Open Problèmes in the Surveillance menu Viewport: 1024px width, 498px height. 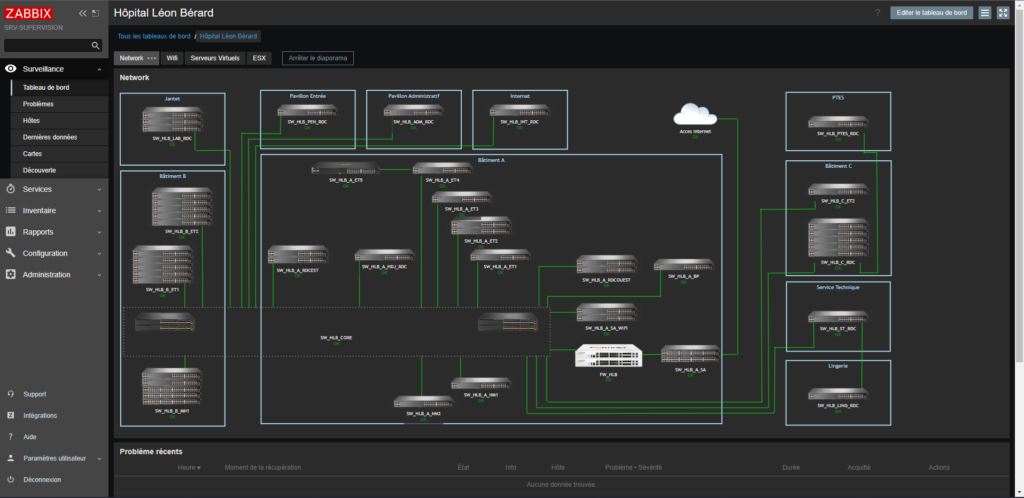point(38,104)
